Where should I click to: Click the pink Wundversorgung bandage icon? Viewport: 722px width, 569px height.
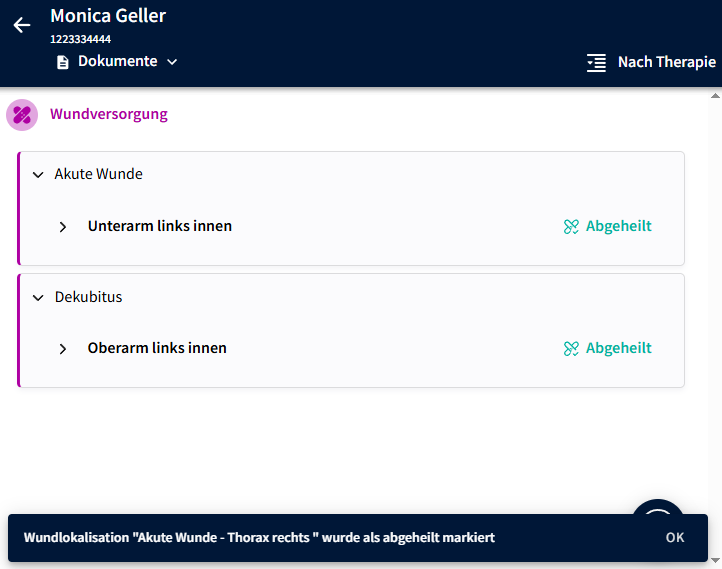pos(22,115)
